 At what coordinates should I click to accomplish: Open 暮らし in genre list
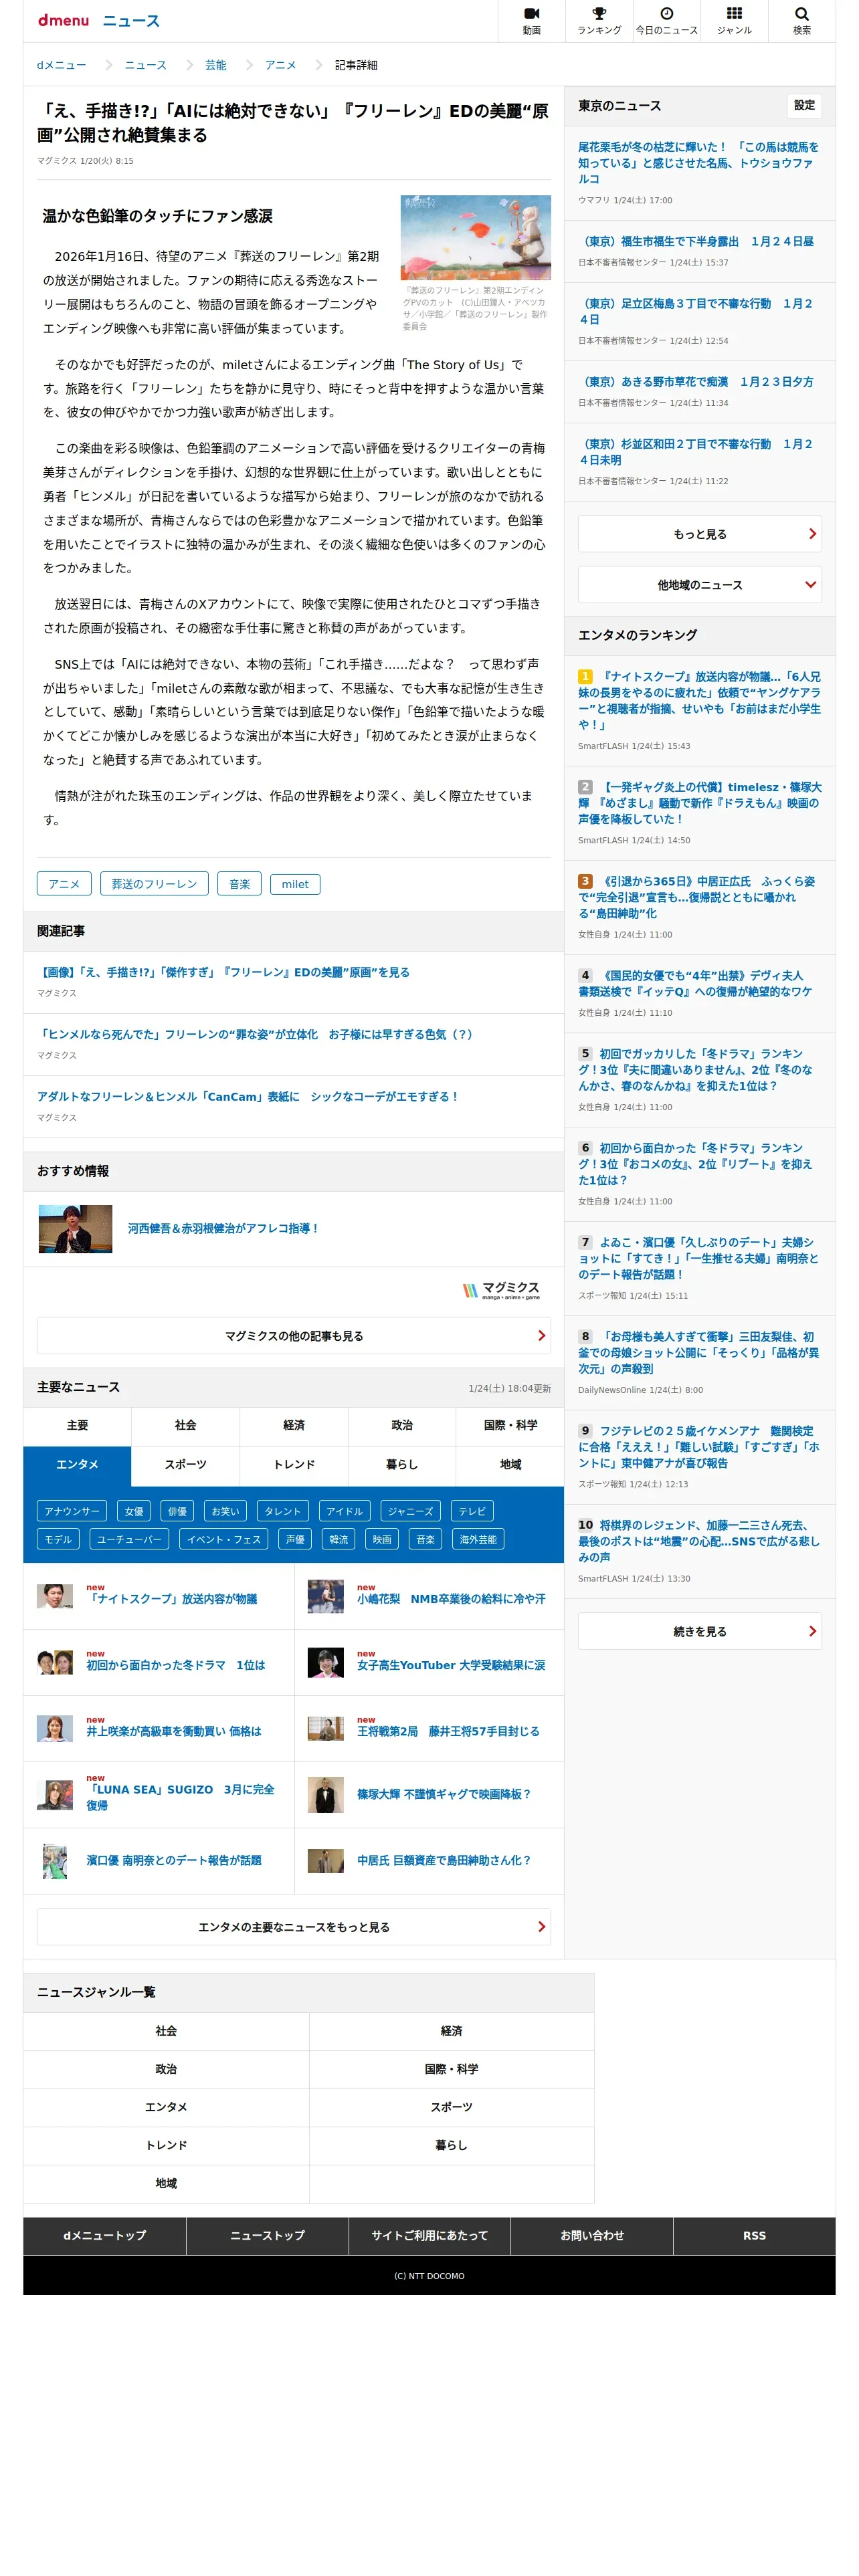click(451, 2145)
